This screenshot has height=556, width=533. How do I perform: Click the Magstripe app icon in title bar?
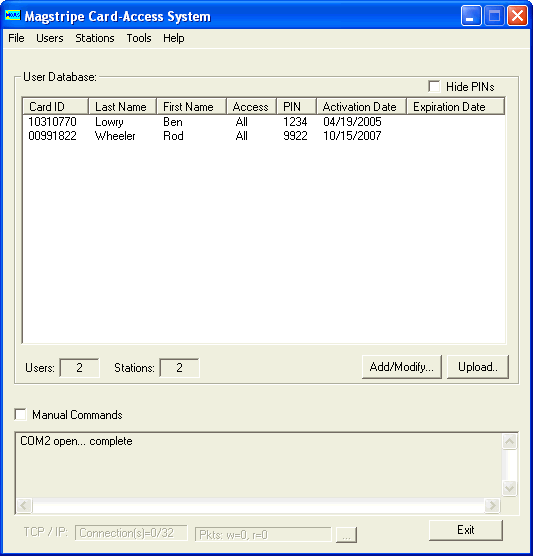click(x=12, y=16)
